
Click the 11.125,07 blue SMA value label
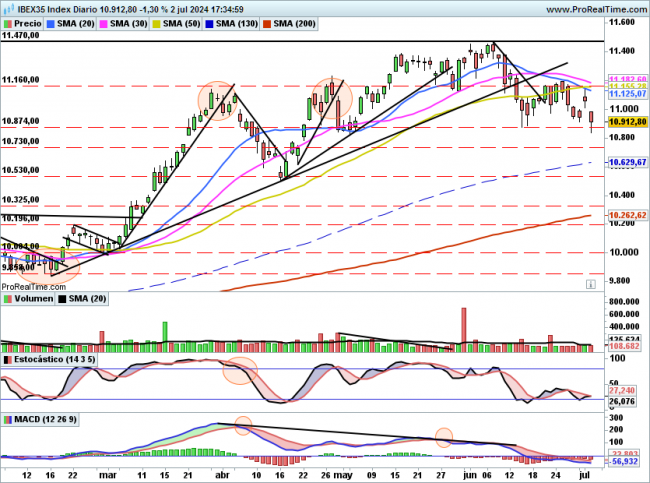point(628,94)
